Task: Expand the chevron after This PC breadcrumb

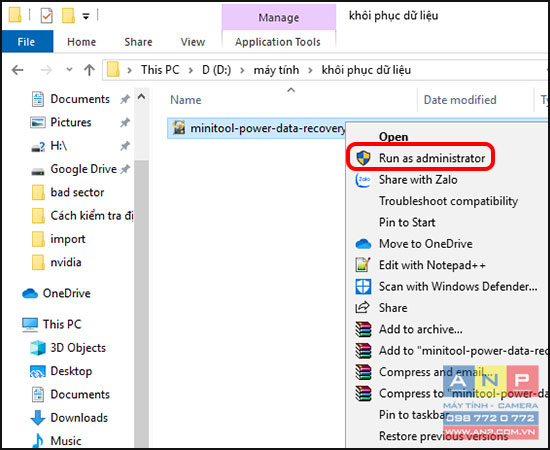Action: click(x=191, y=70)
